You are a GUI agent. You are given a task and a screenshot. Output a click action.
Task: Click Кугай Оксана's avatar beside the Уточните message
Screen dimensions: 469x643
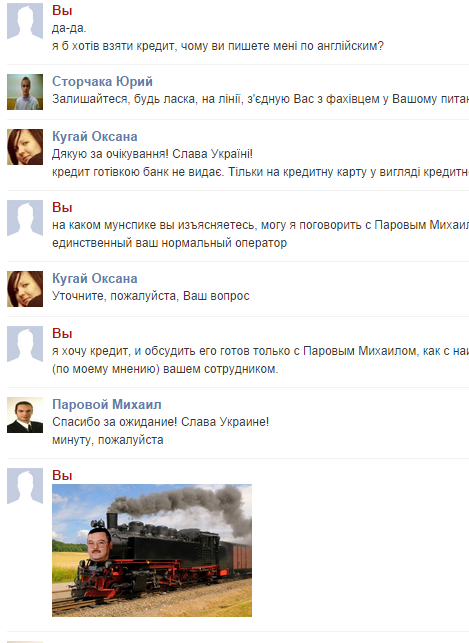tap(25, 289)
